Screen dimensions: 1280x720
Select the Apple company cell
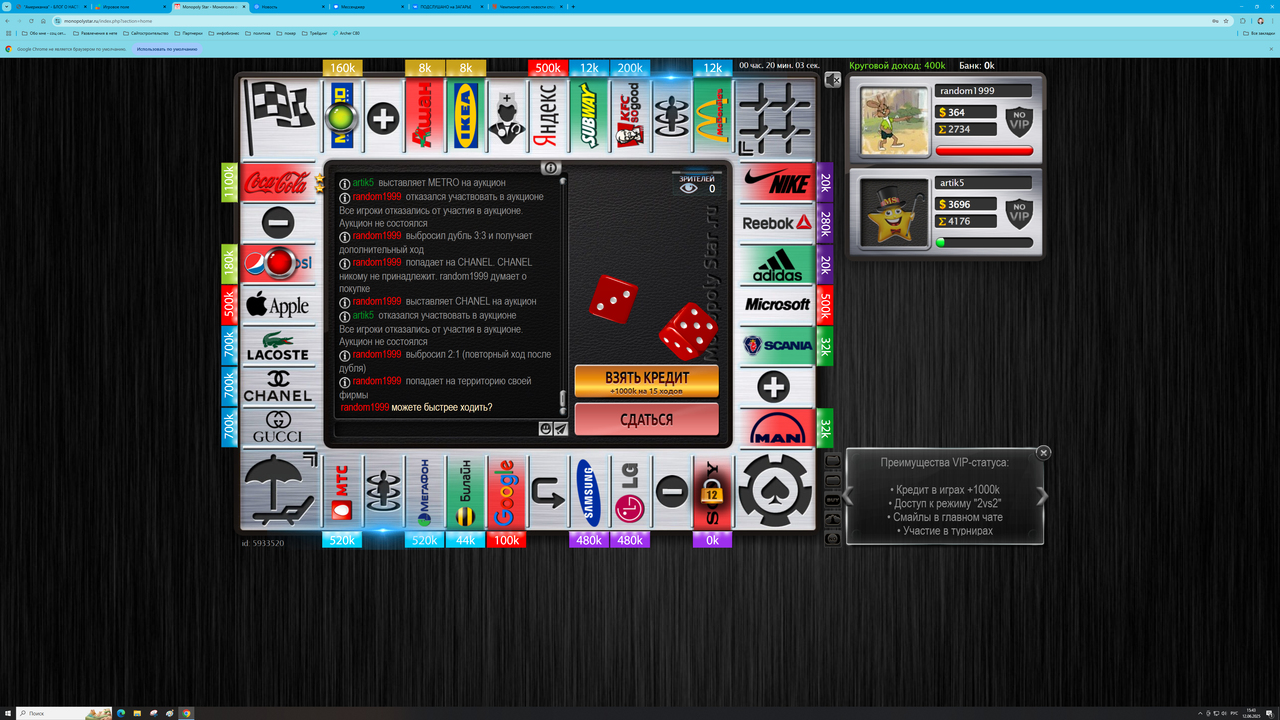click(x=277, y=305)
